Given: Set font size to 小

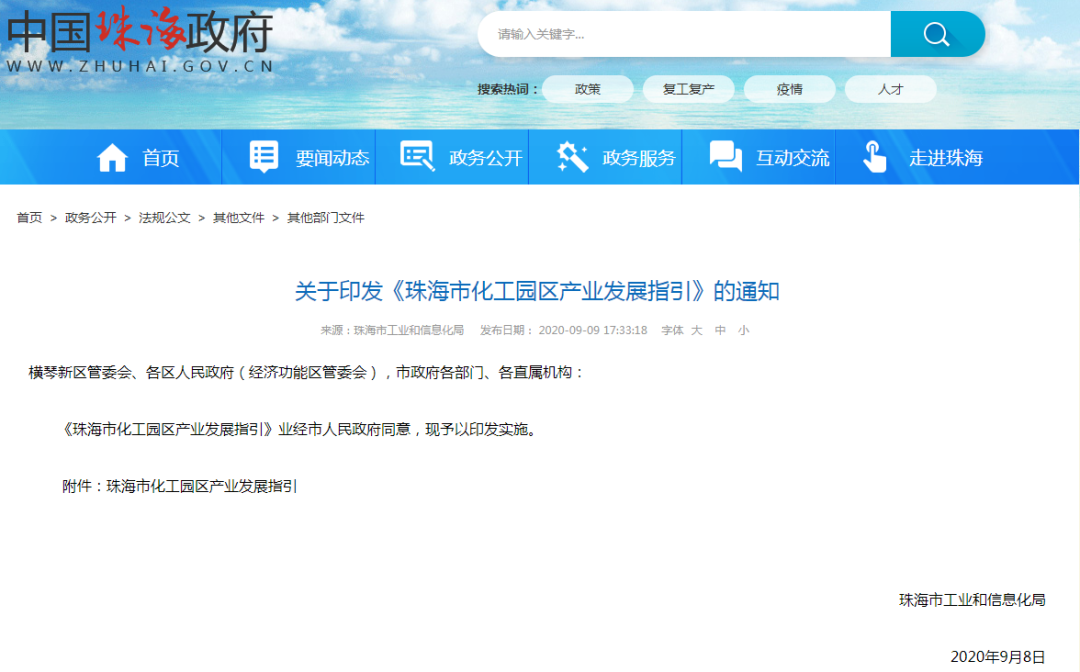Looking at the screenshot, I should tap(743, 330).
